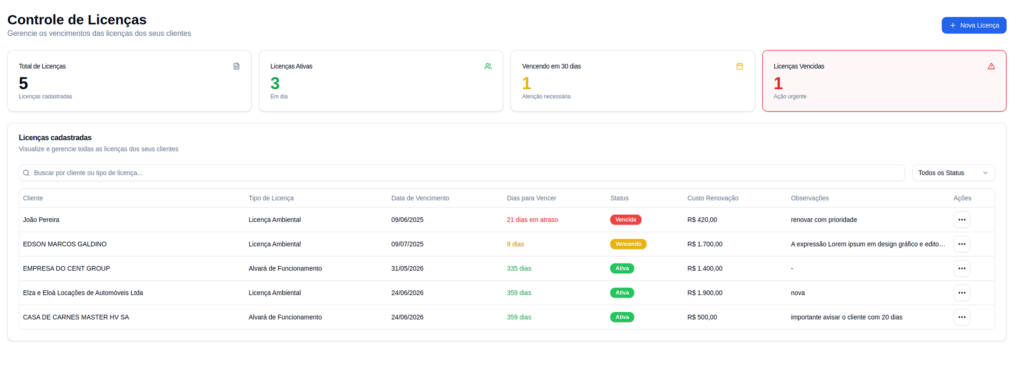Select Elza e Eloá Locações de Automóveis Ltda
Viewport: 1024px width, 375px height.
[83, 293]
